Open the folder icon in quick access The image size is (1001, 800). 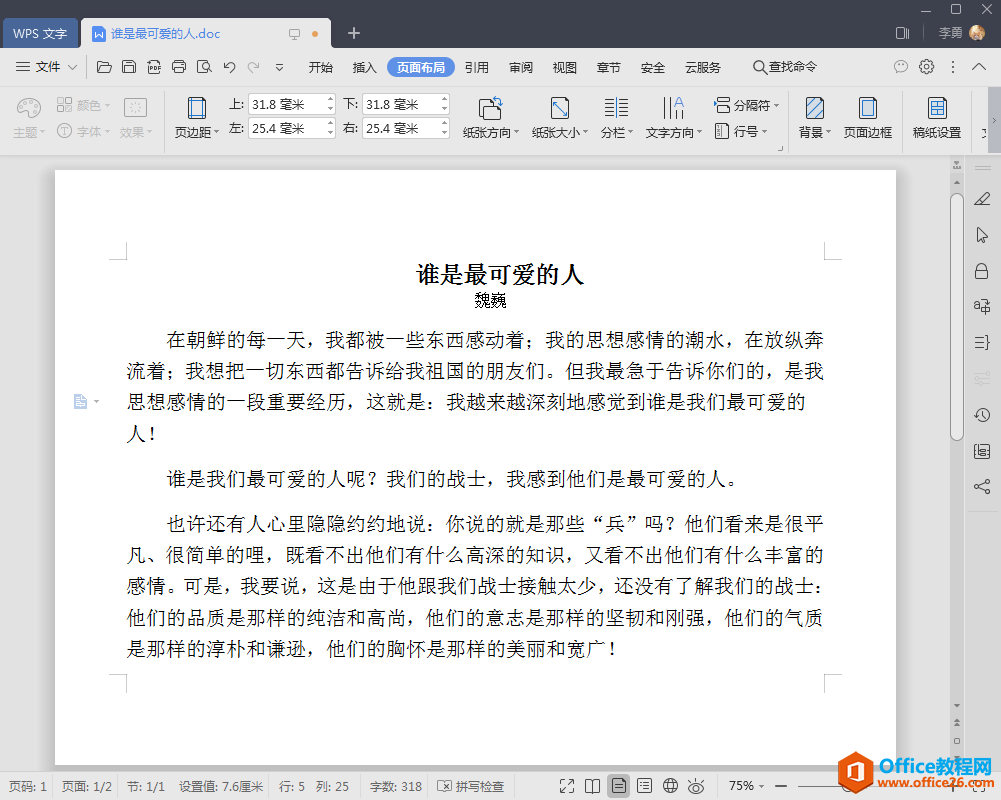[104, 67]
